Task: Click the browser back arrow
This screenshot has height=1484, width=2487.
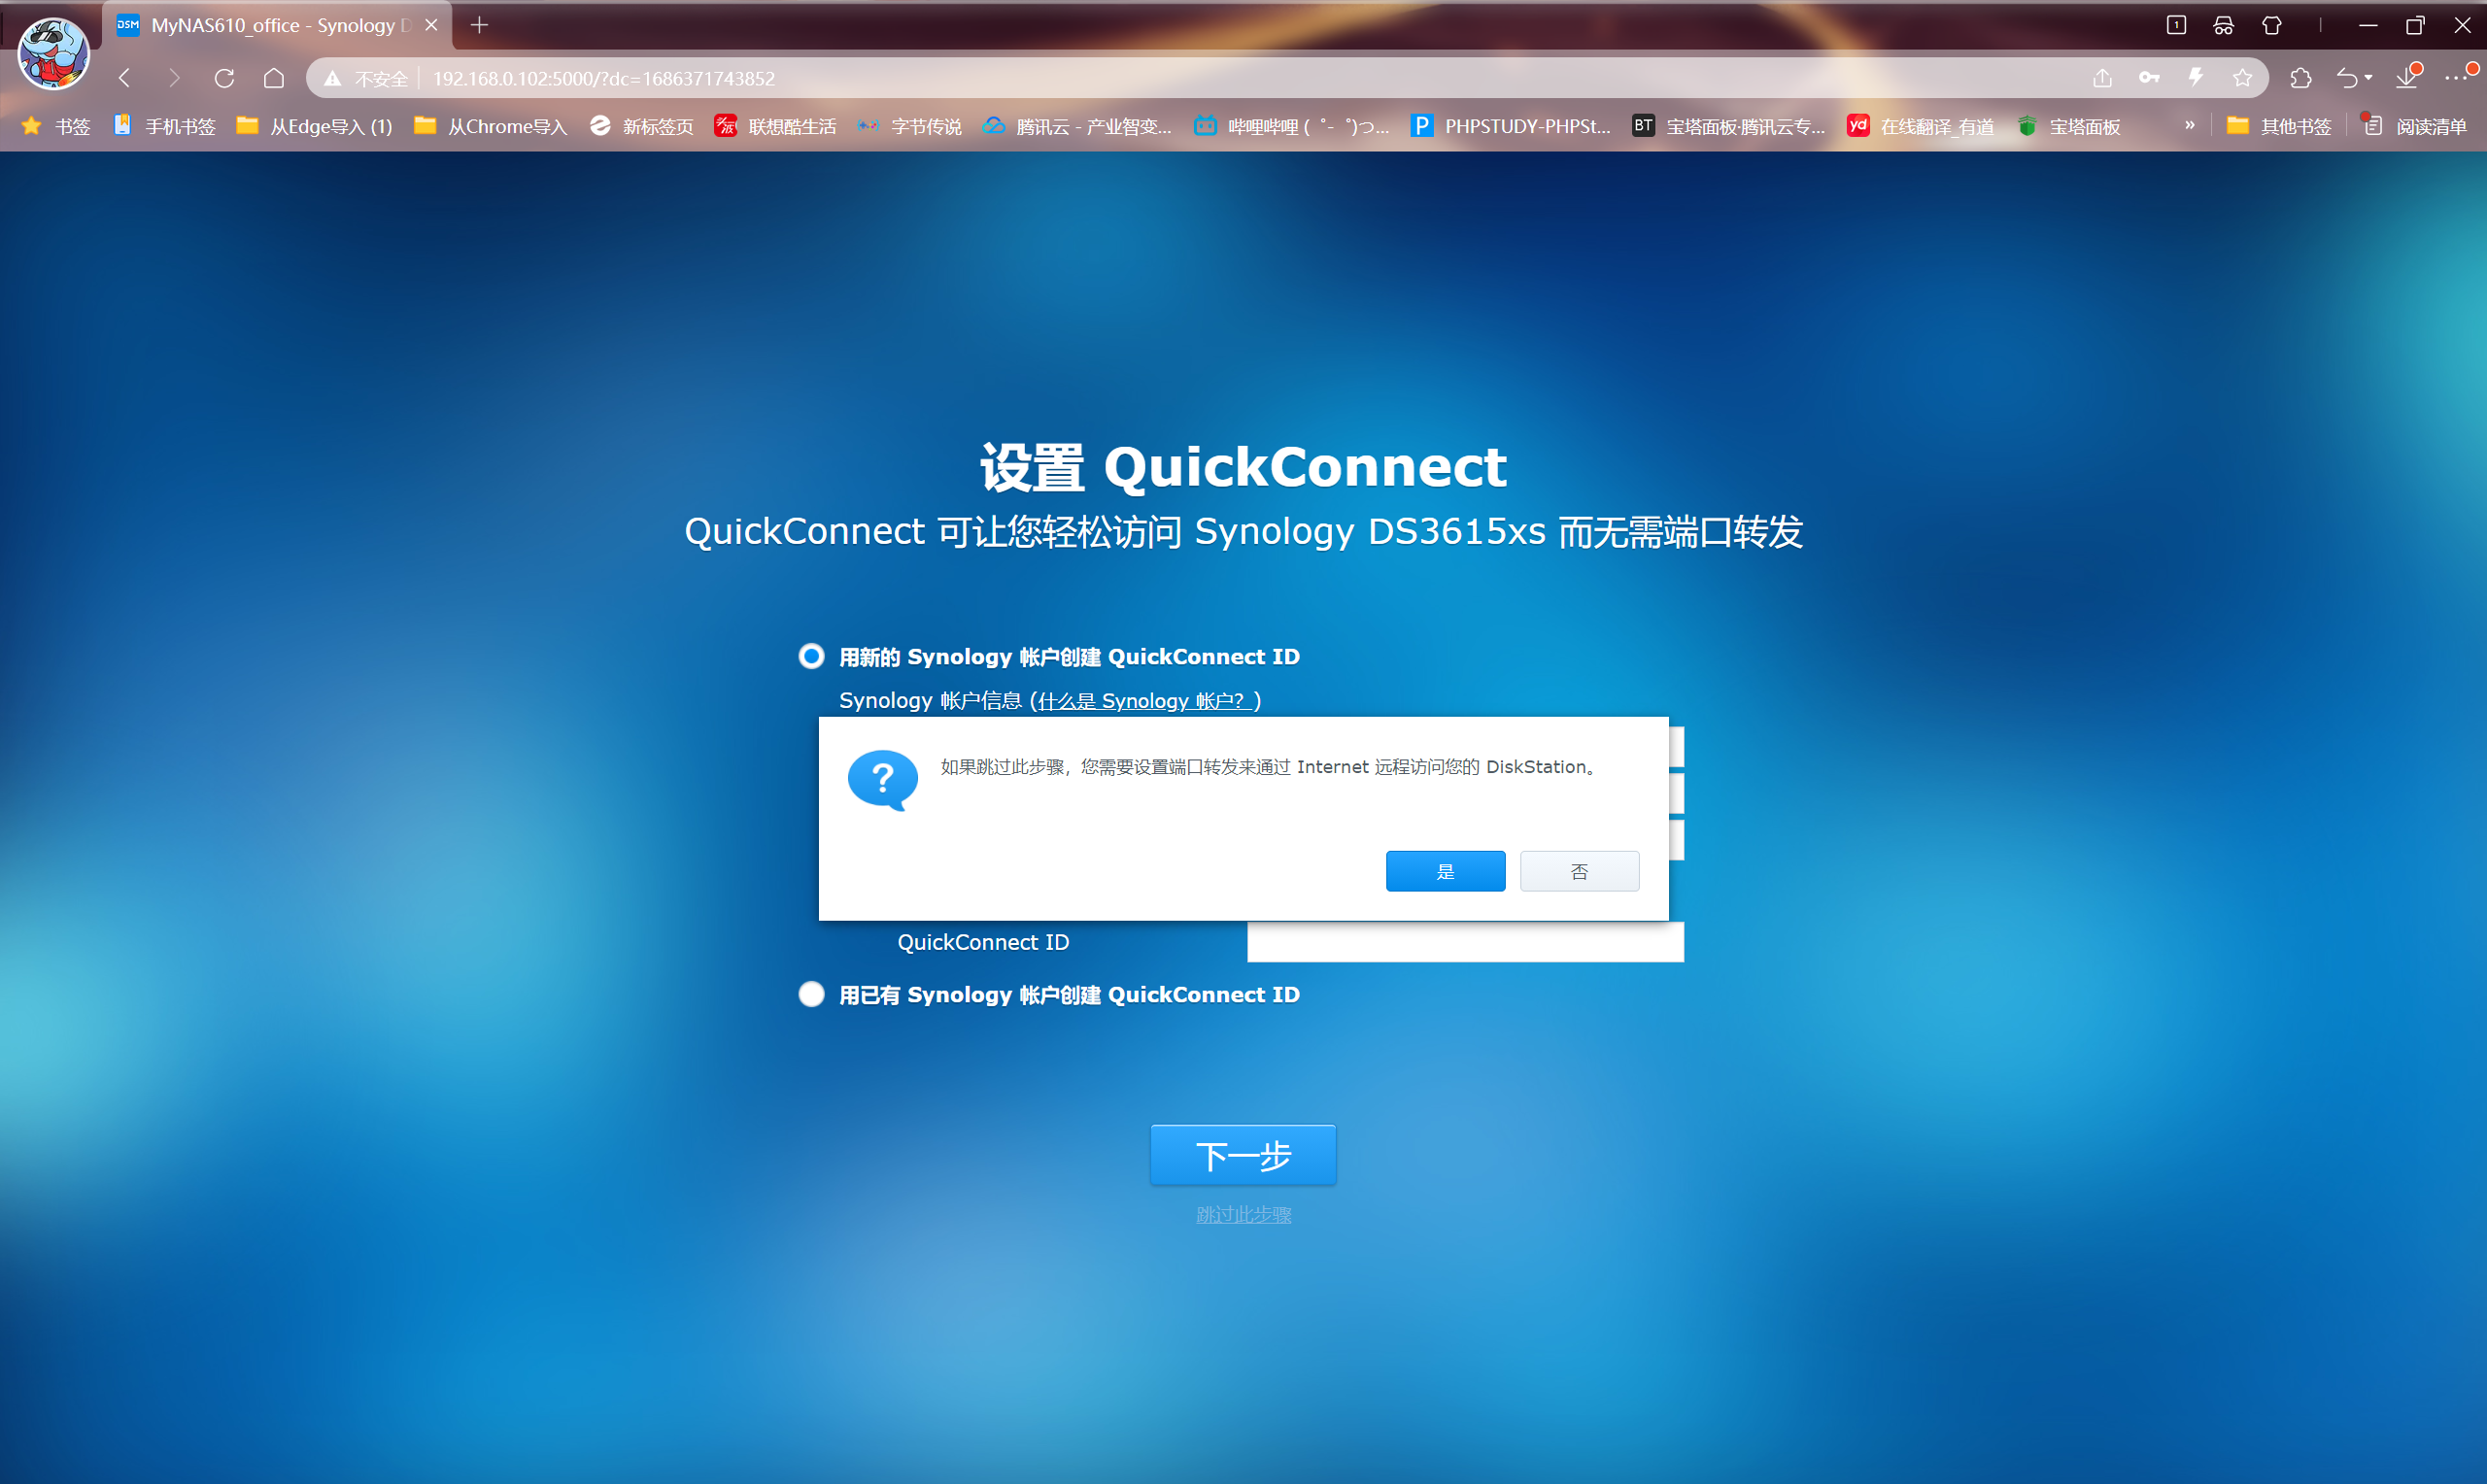Action: pyautogui.click(x=125, y=78)
